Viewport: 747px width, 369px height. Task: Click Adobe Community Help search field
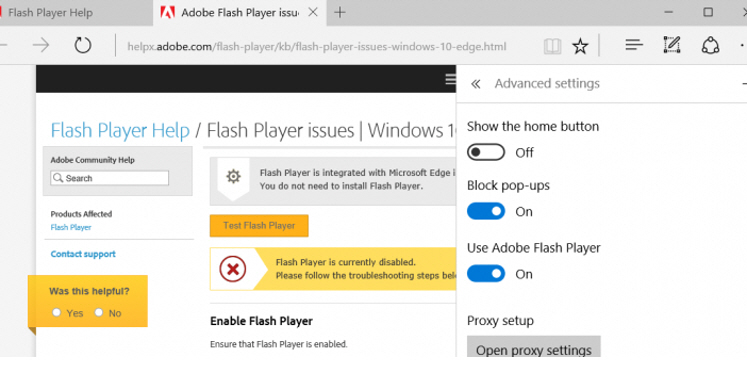(x=110, y=178)
